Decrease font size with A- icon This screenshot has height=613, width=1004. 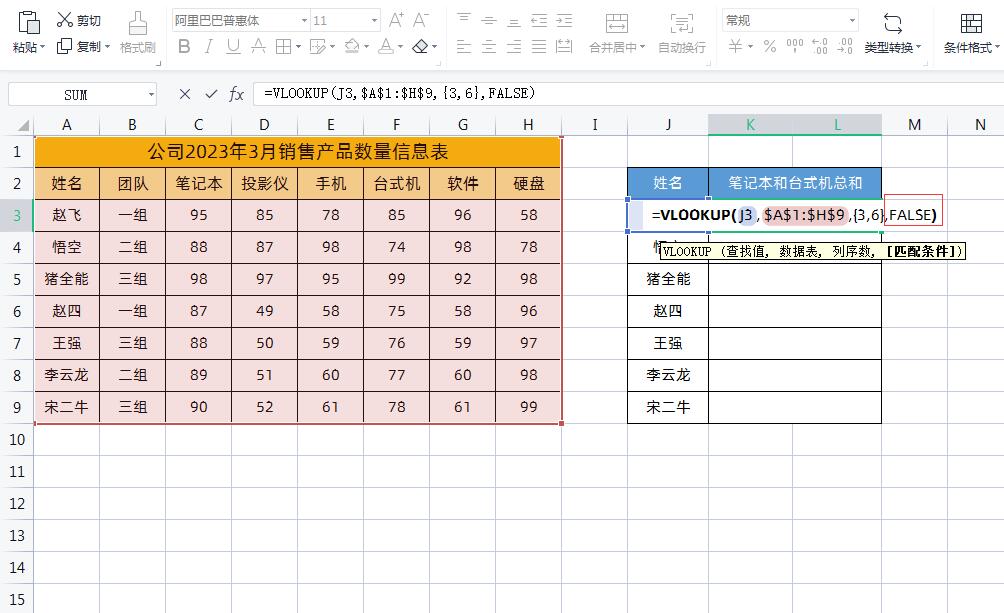421,20
